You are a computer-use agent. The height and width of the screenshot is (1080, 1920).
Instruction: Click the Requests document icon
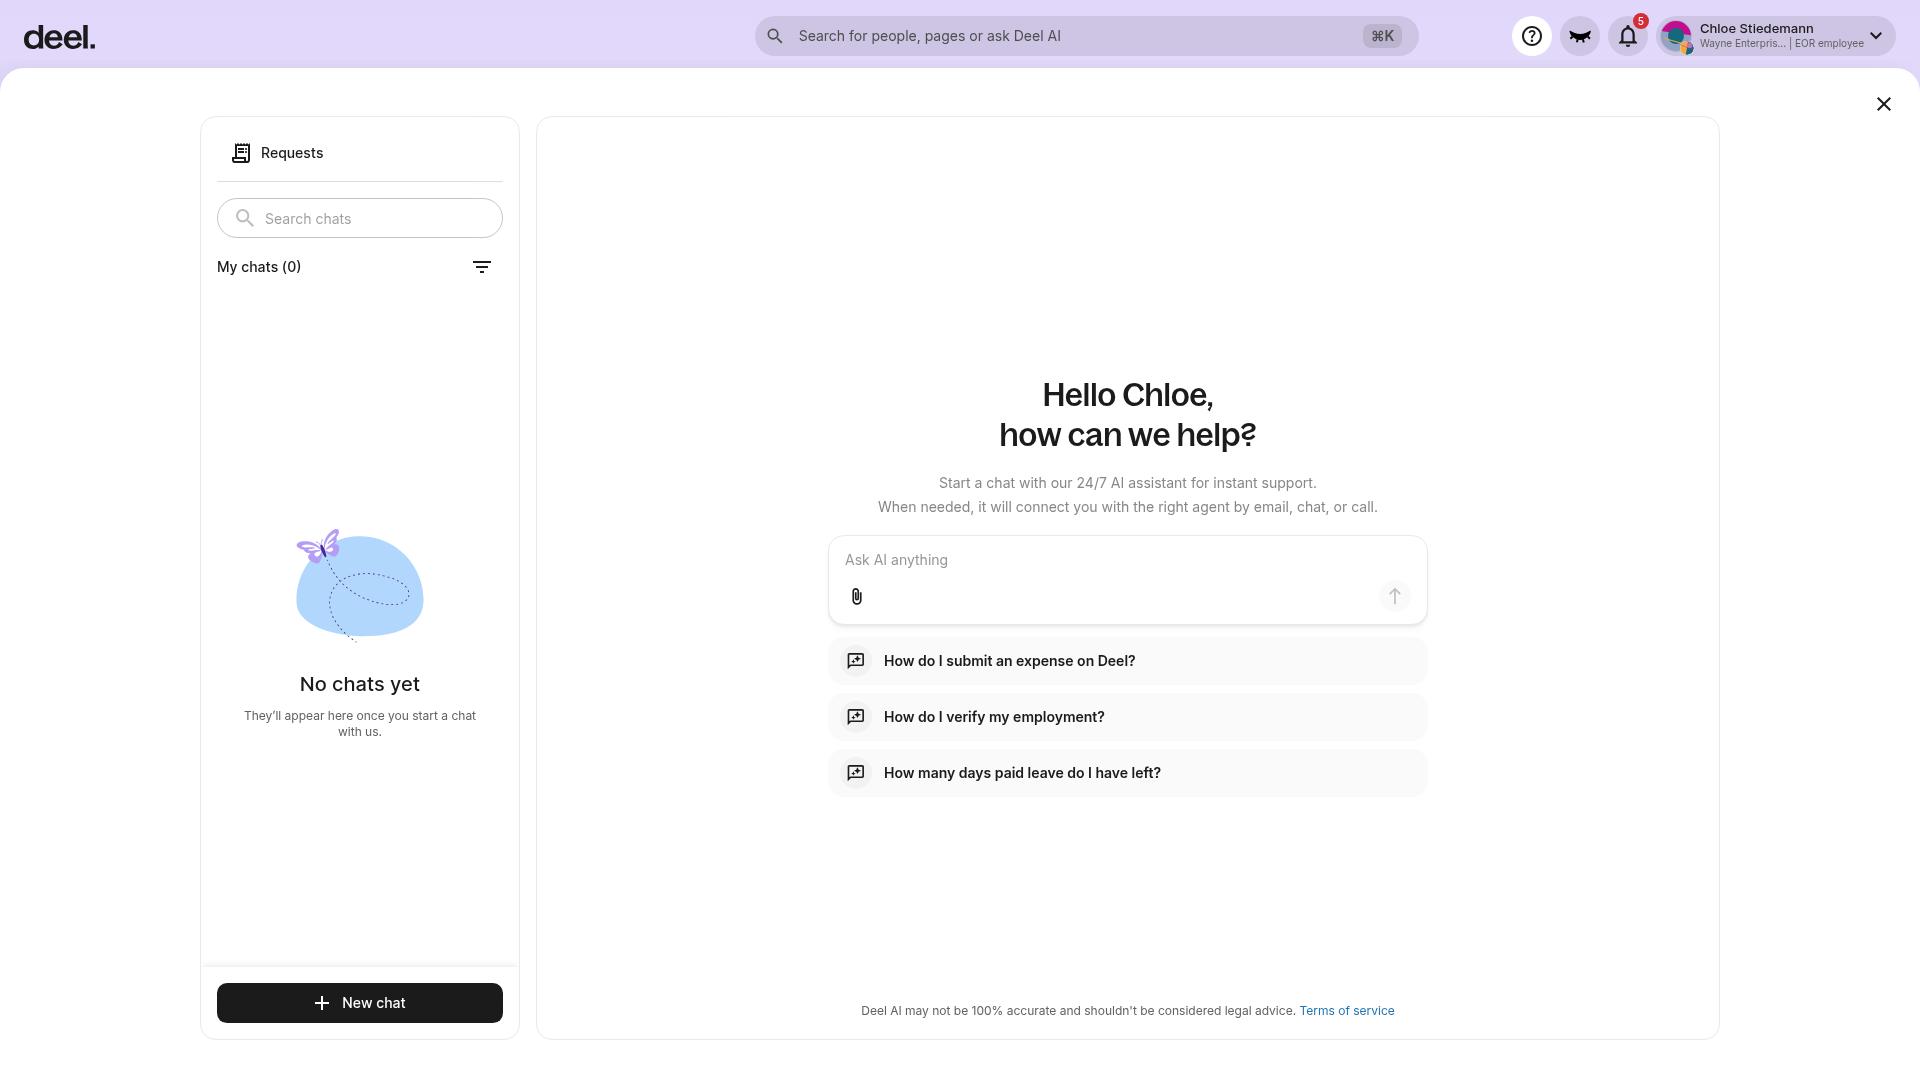pos(241,153)
